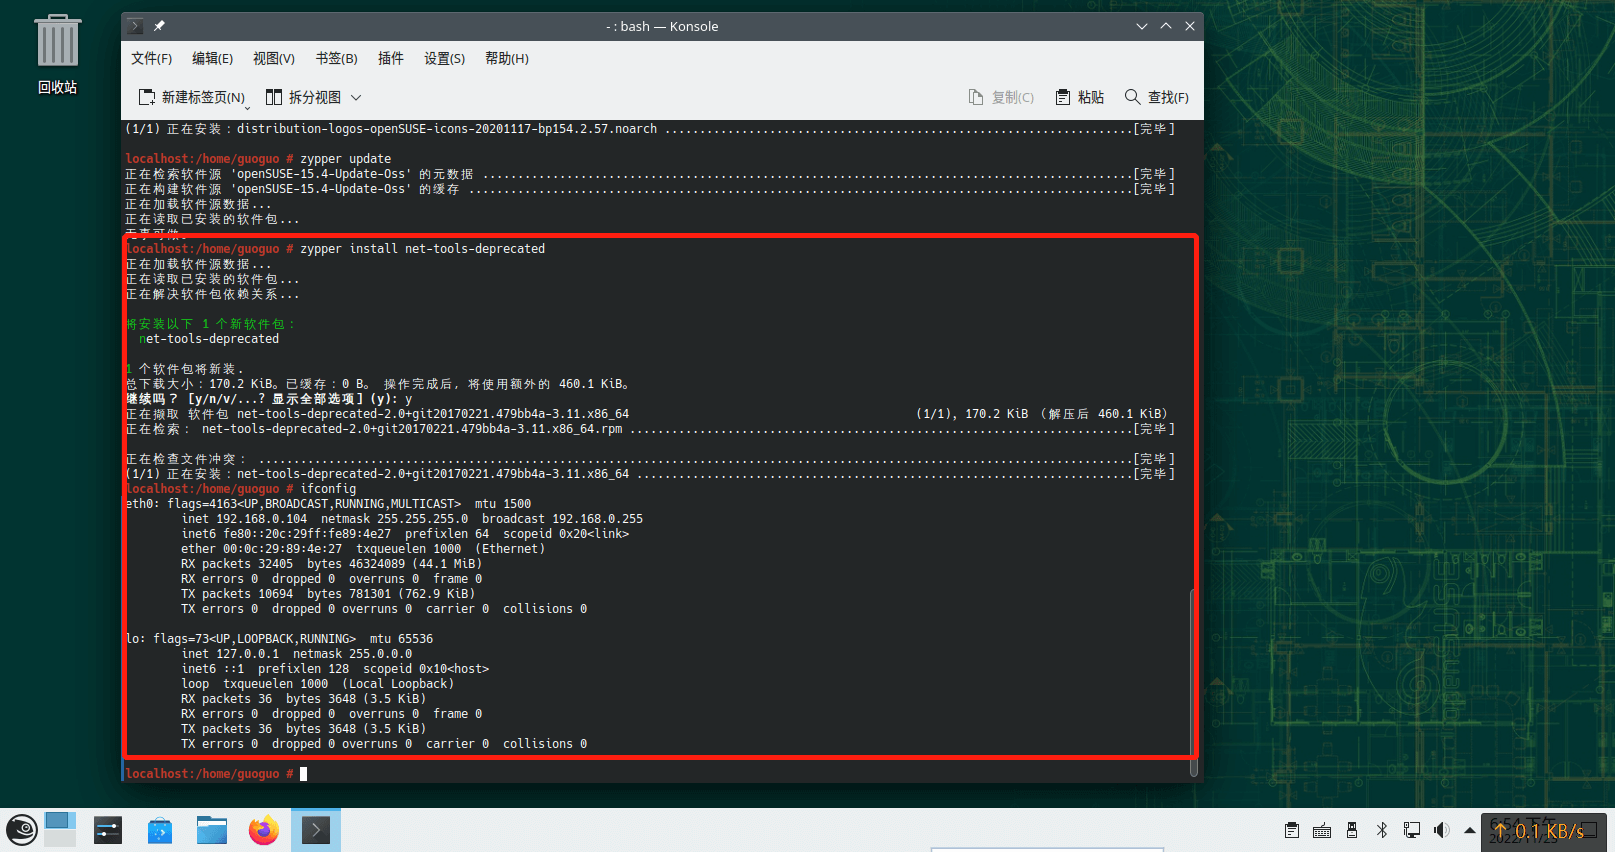Screen dimensions: 1615x852
Task: Open the openSUSE application launcher
Action: [x=22, y=830]
